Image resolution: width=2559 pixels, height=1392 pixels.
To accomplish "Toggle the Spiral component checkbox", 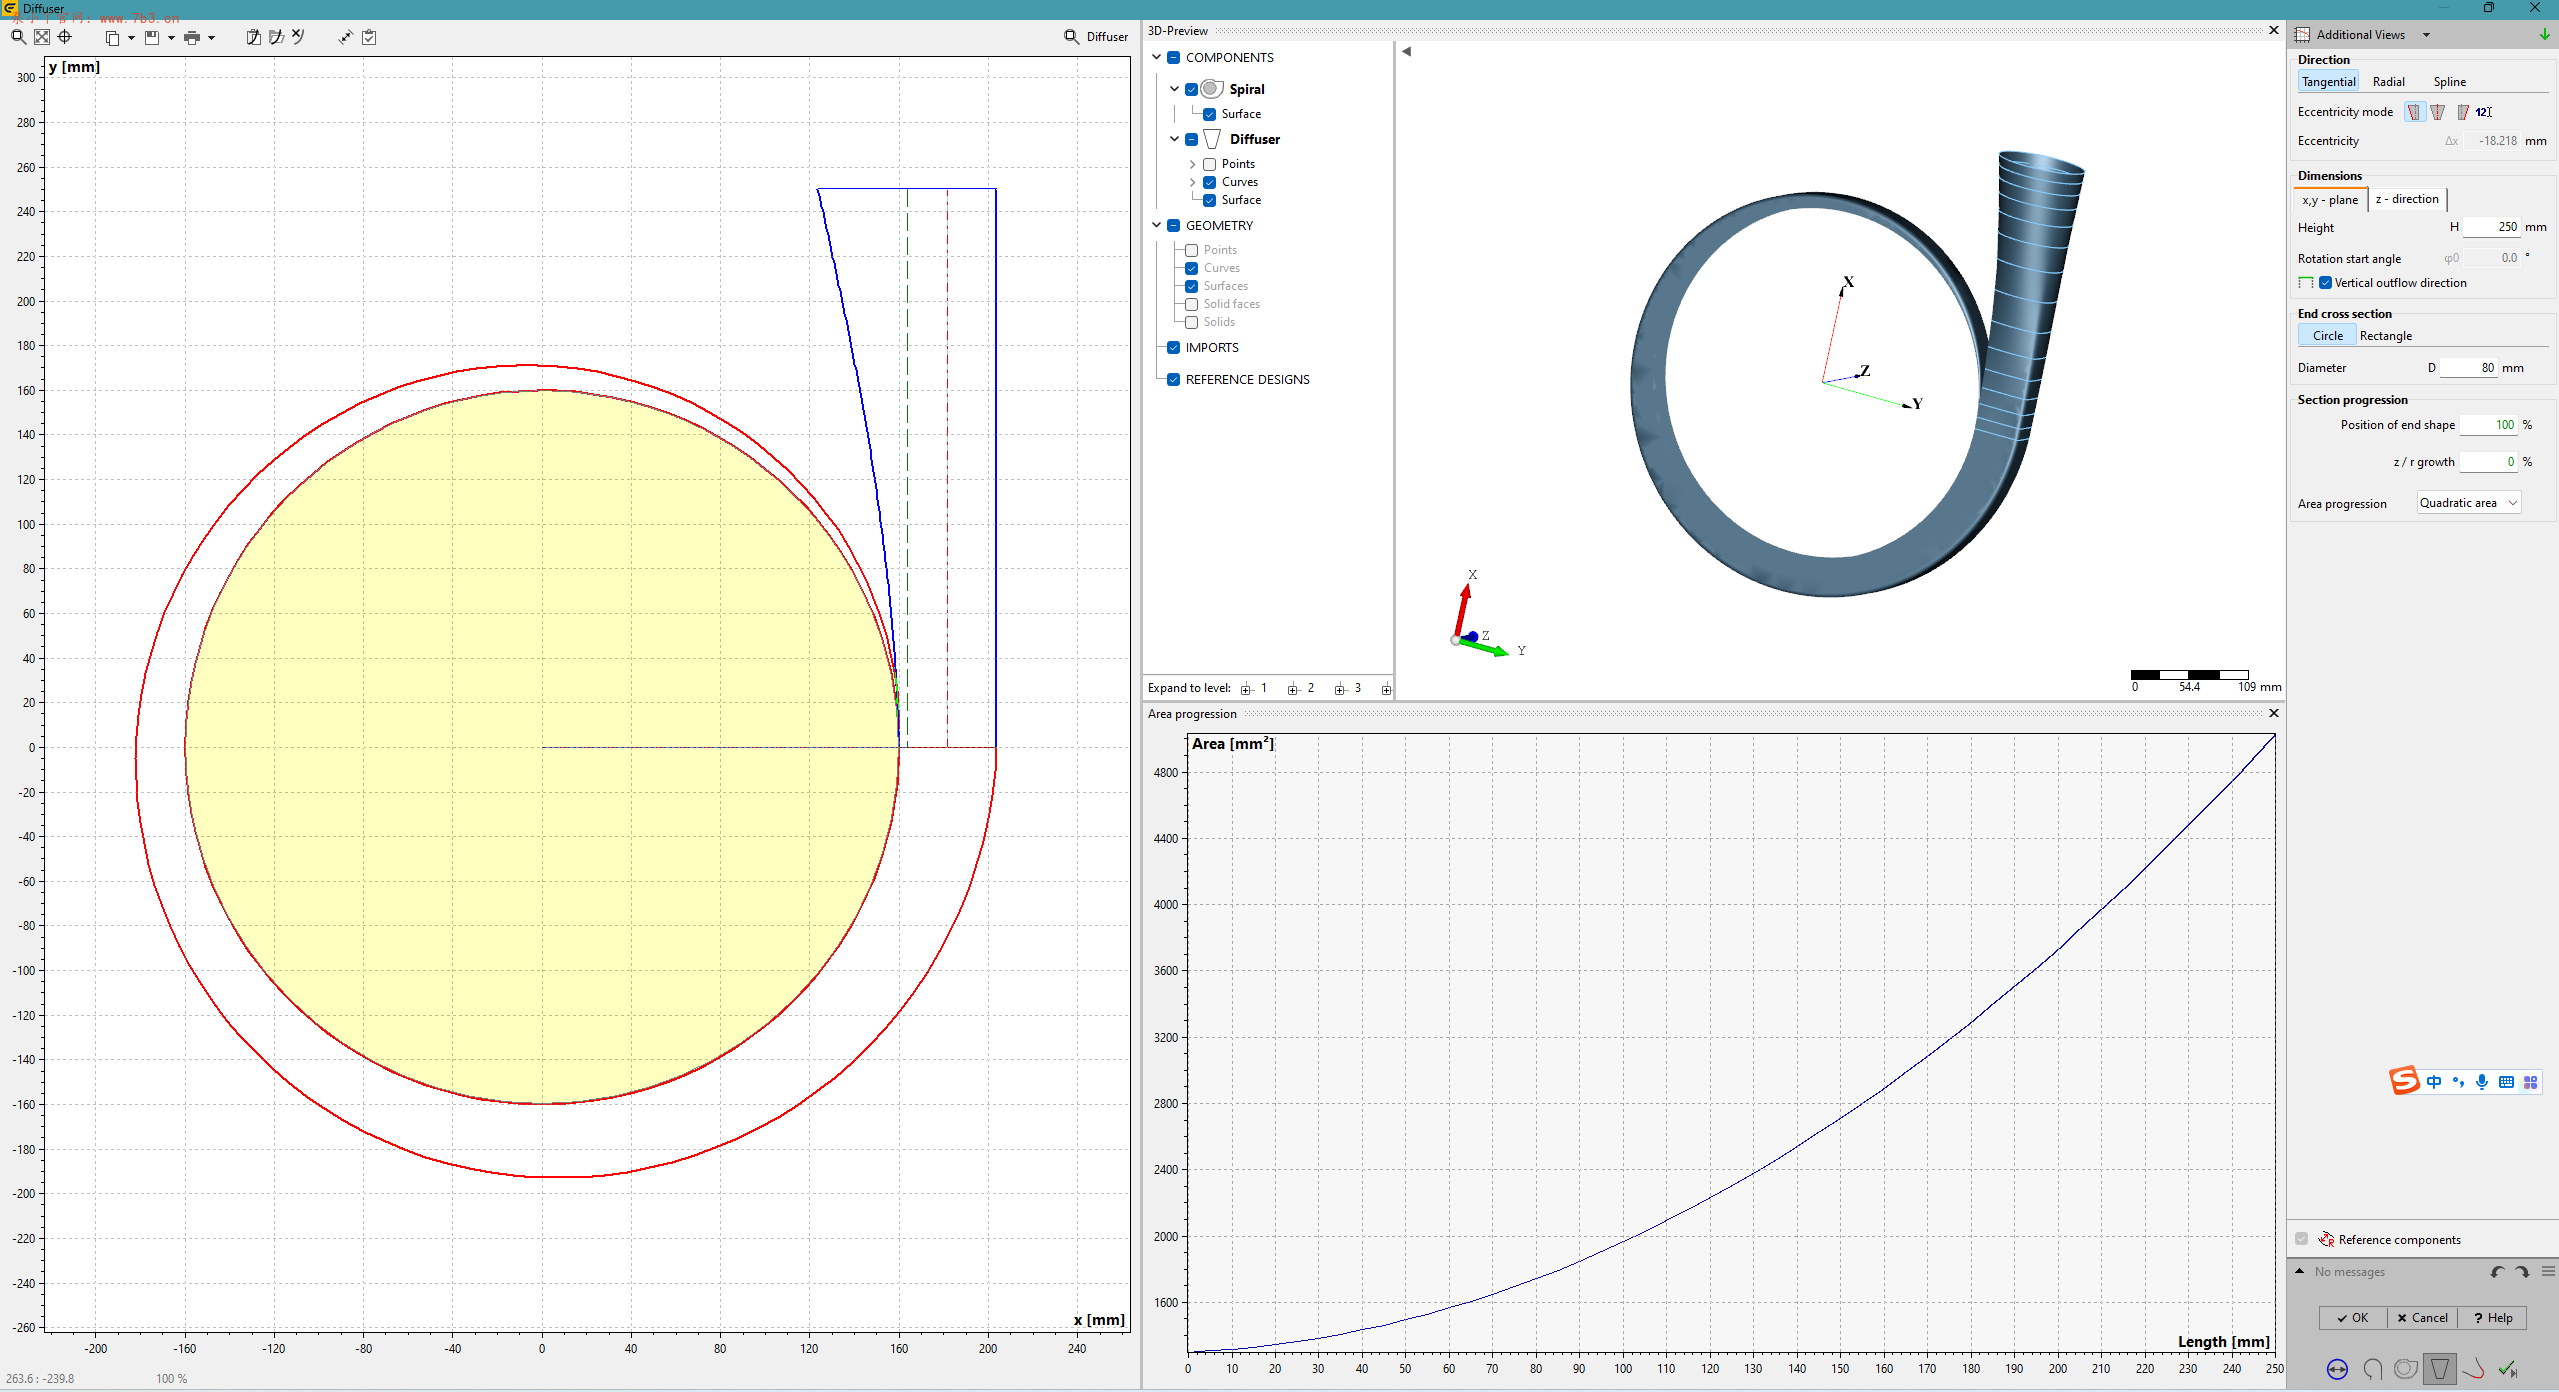I will 1192,89.
